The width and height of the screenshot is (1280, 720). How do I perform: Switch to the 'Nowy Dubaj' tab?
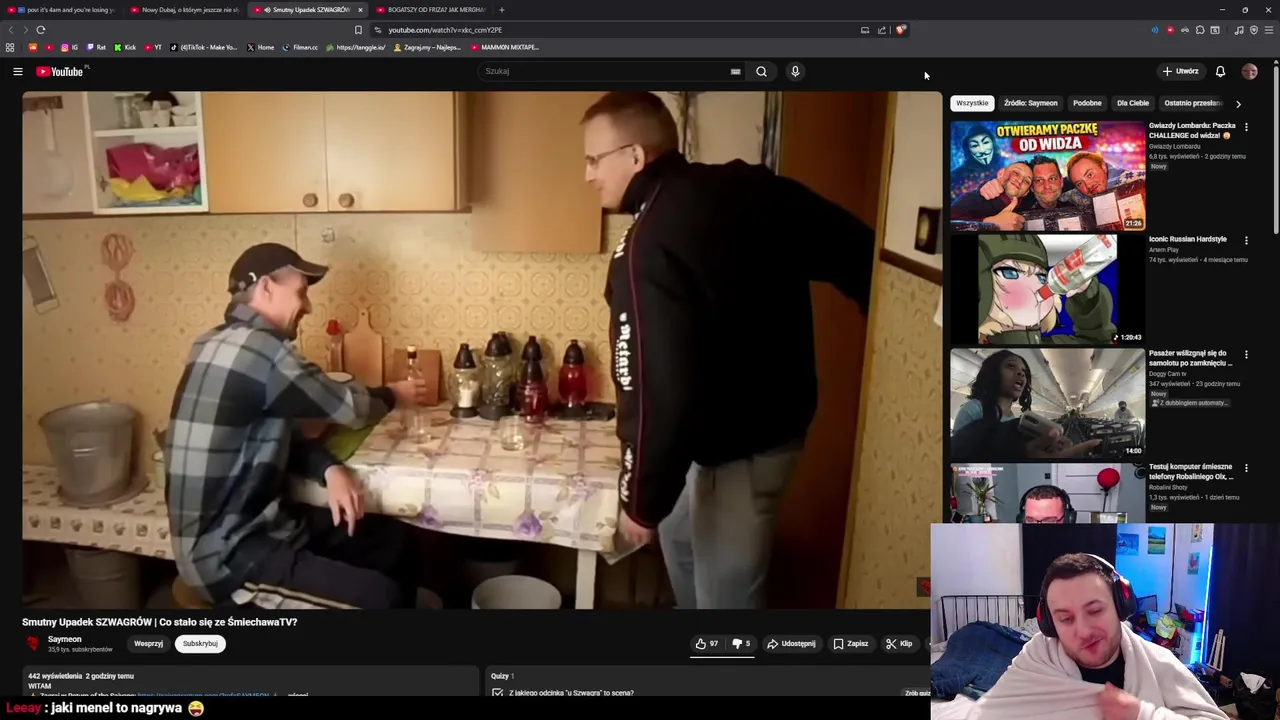186,10
